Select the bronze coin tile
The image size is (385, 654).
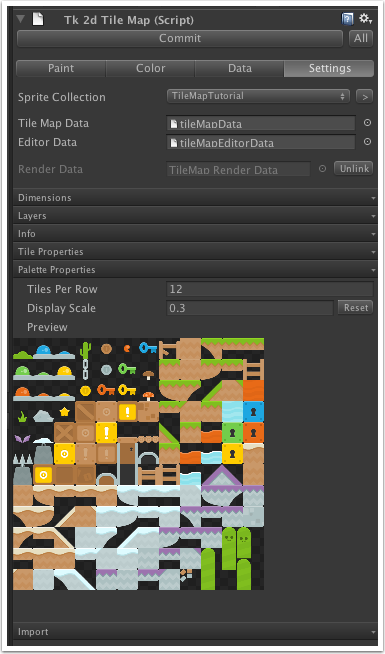tap(106, 348)
